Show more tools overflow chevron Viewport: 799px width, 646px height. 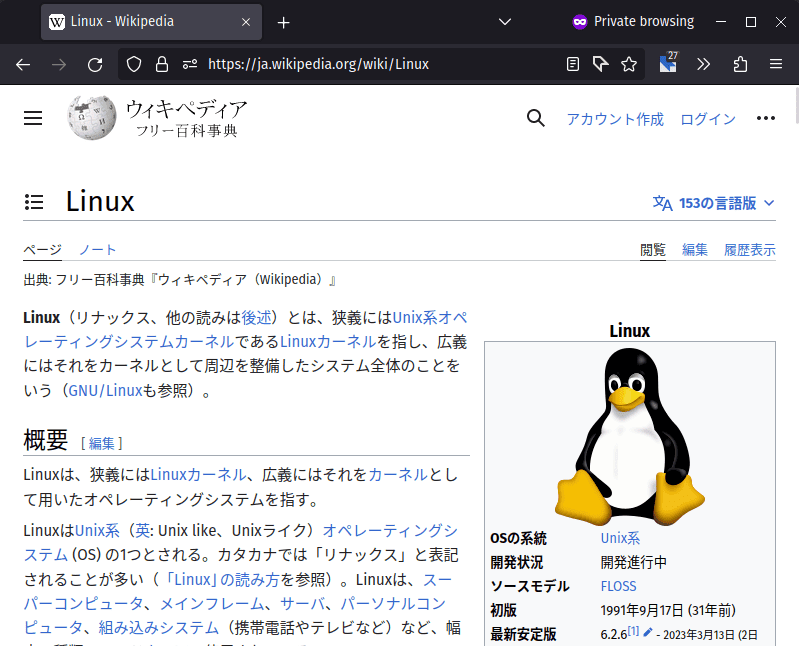tap(703, 64)
